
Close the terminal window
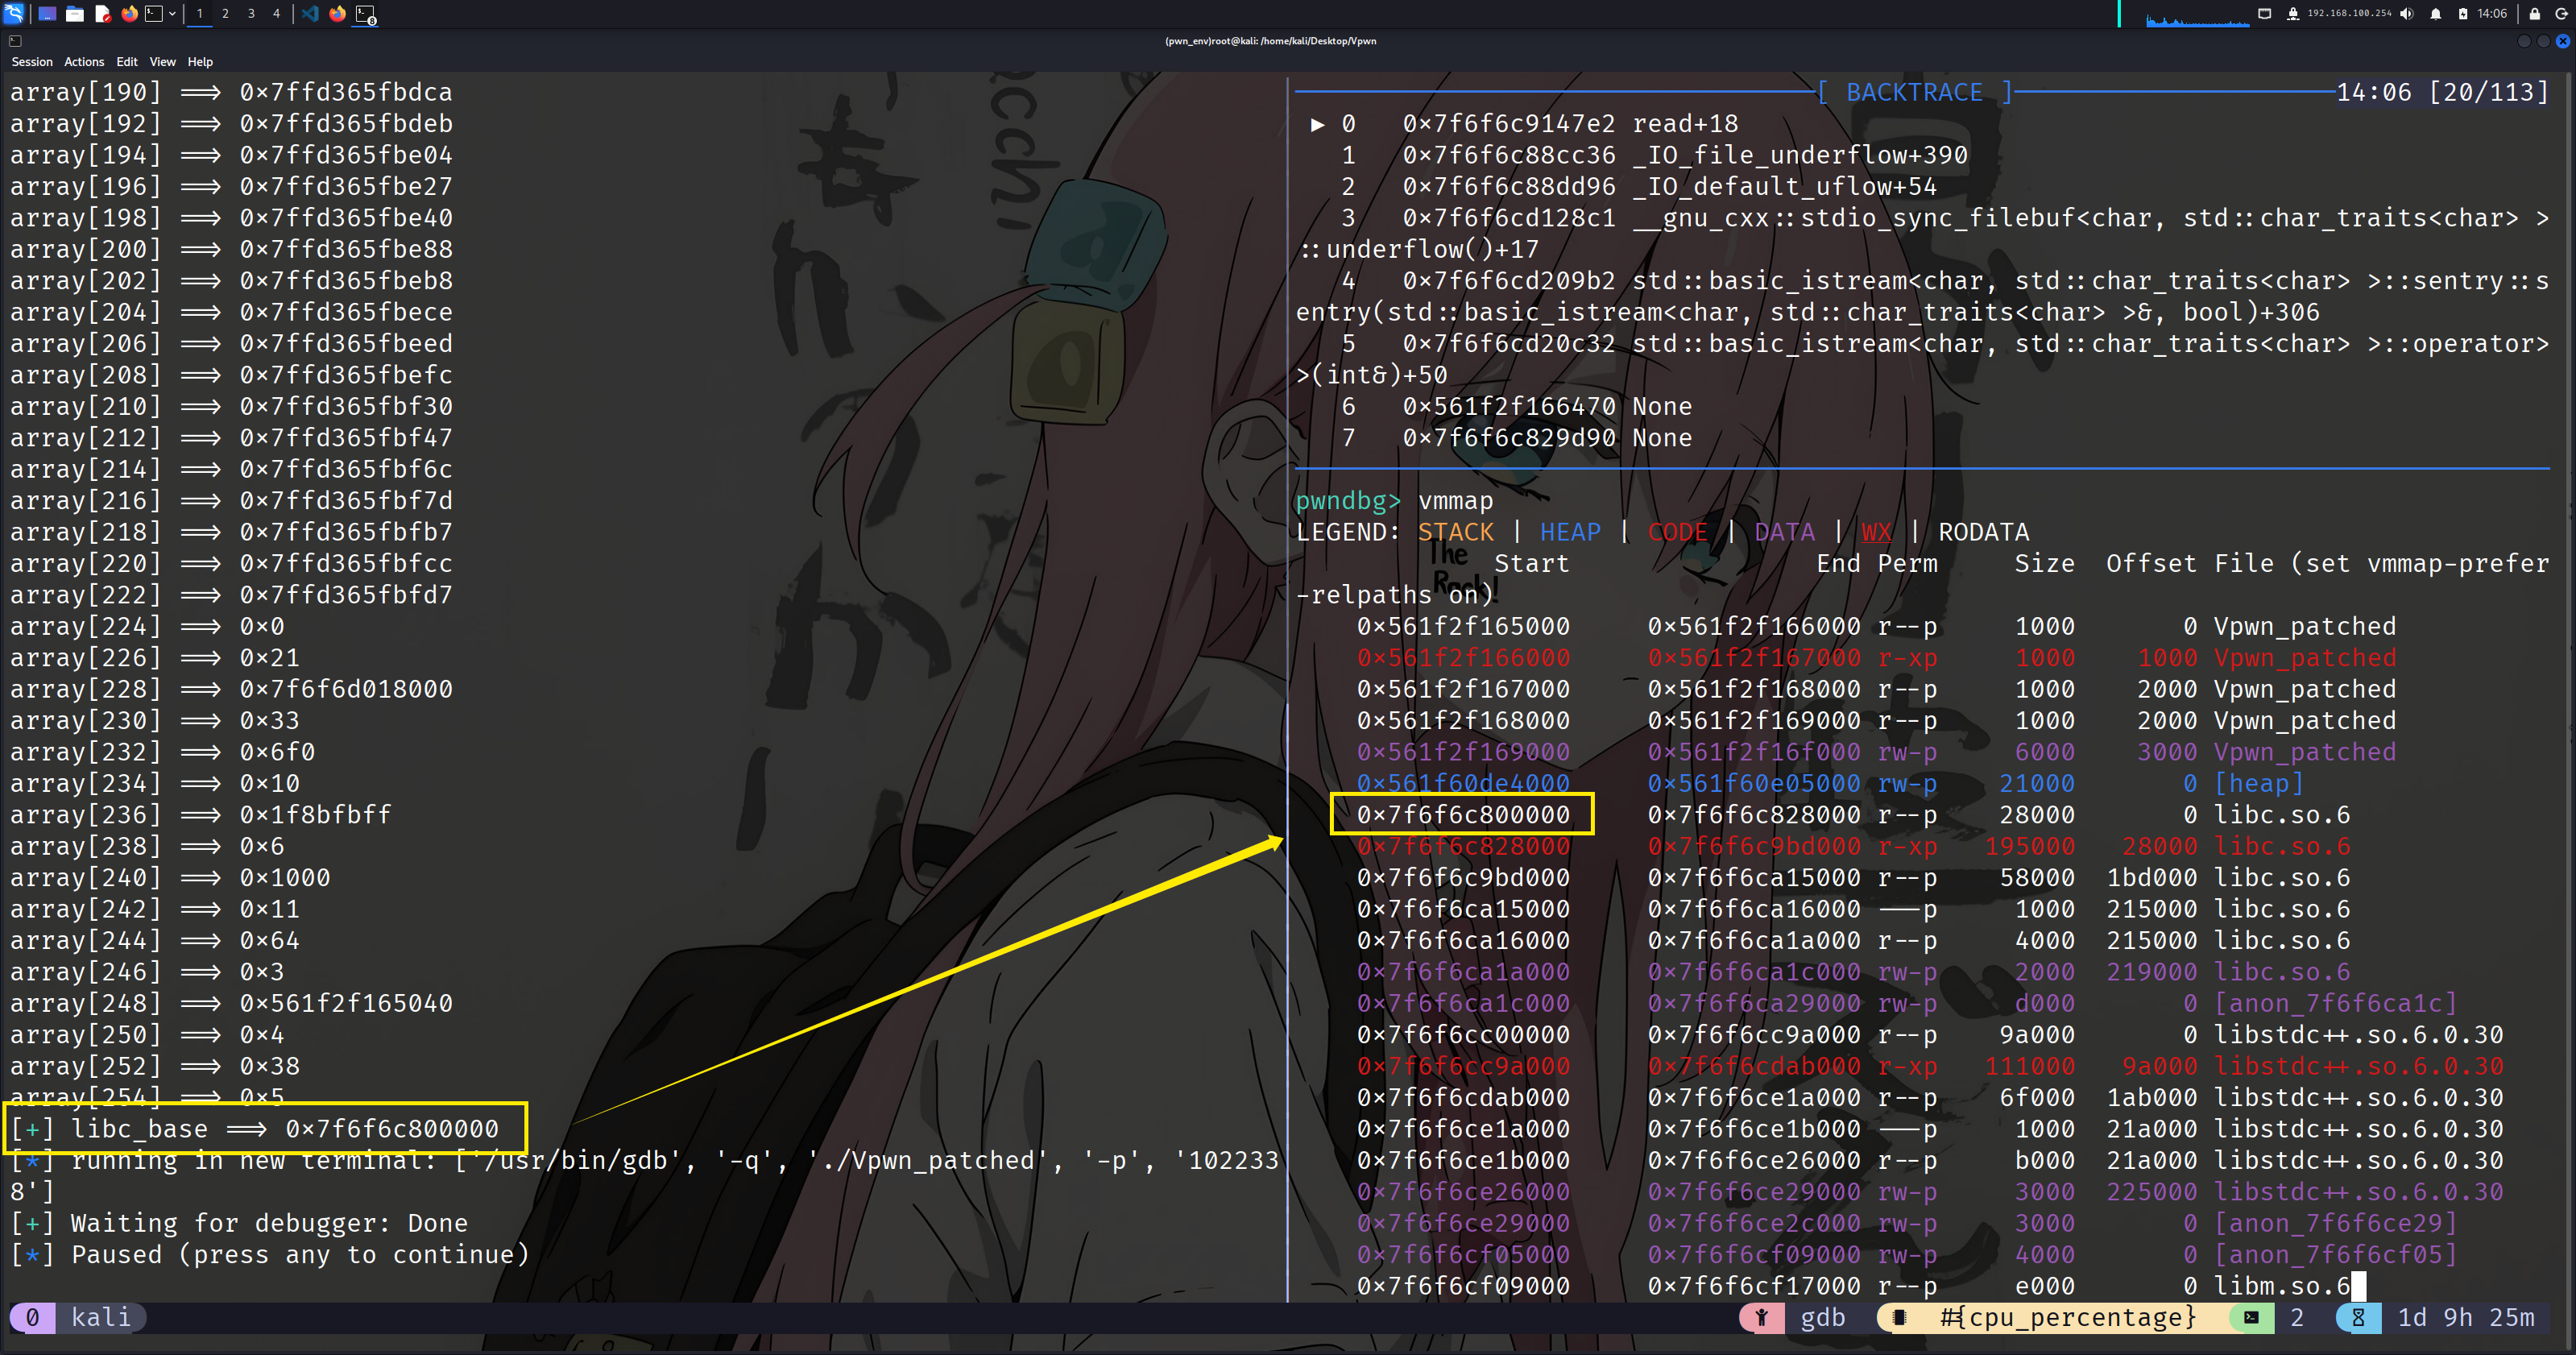[x=2562, y=41]
